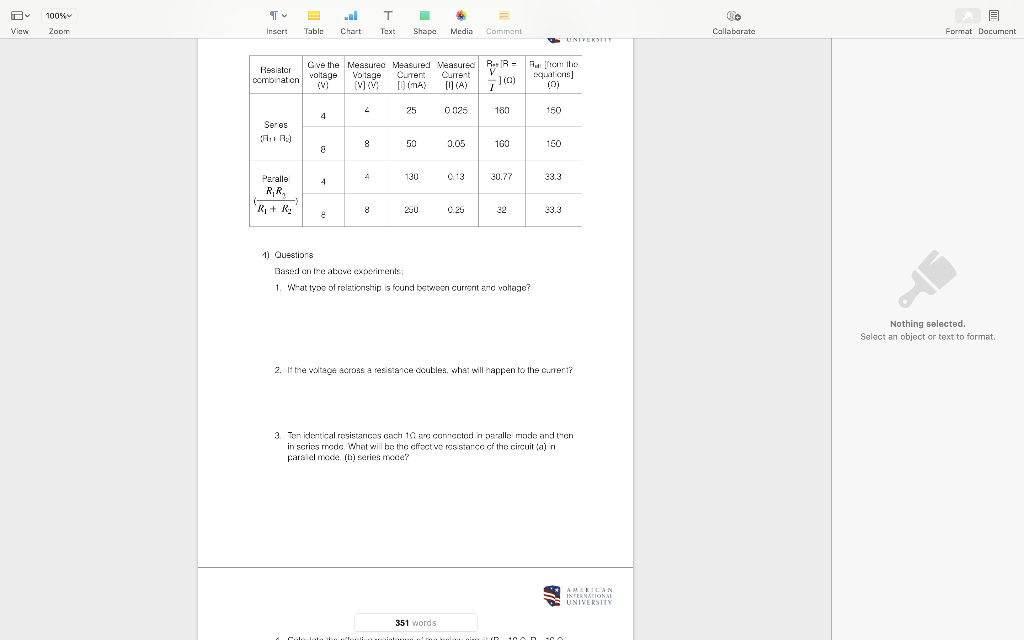The width and height of the screenshot is (1024, 640).
Task: Open the Zoom level dropdown showing 100%
Action: pos(57,16)
